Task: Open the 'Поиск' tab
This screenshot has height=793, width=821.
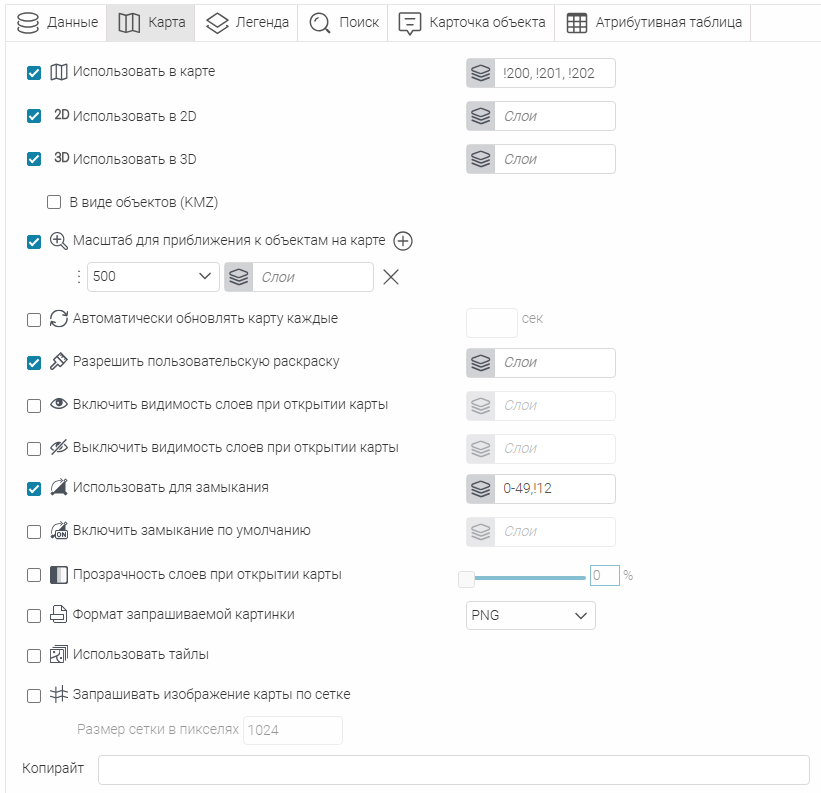Action: 342,22
